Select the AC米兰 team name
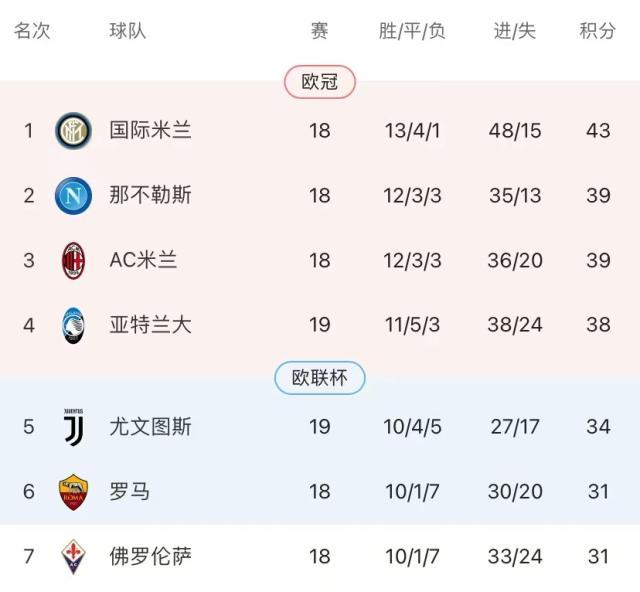Image resolution: width=640 pixels, height=592 pixels. point(144,260)
